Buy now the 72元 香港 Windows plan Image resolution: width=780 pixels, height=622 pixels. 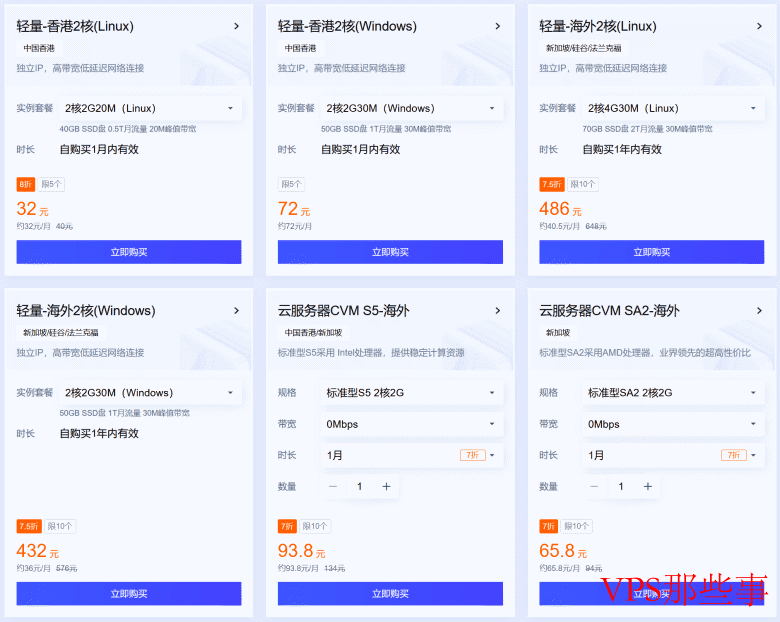coord(390,252)
